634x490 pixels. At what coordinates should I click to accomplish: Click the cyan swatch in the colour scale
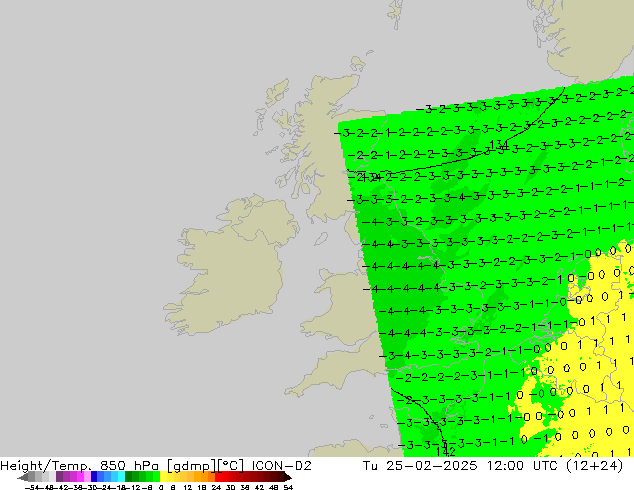tap(121, 476)
